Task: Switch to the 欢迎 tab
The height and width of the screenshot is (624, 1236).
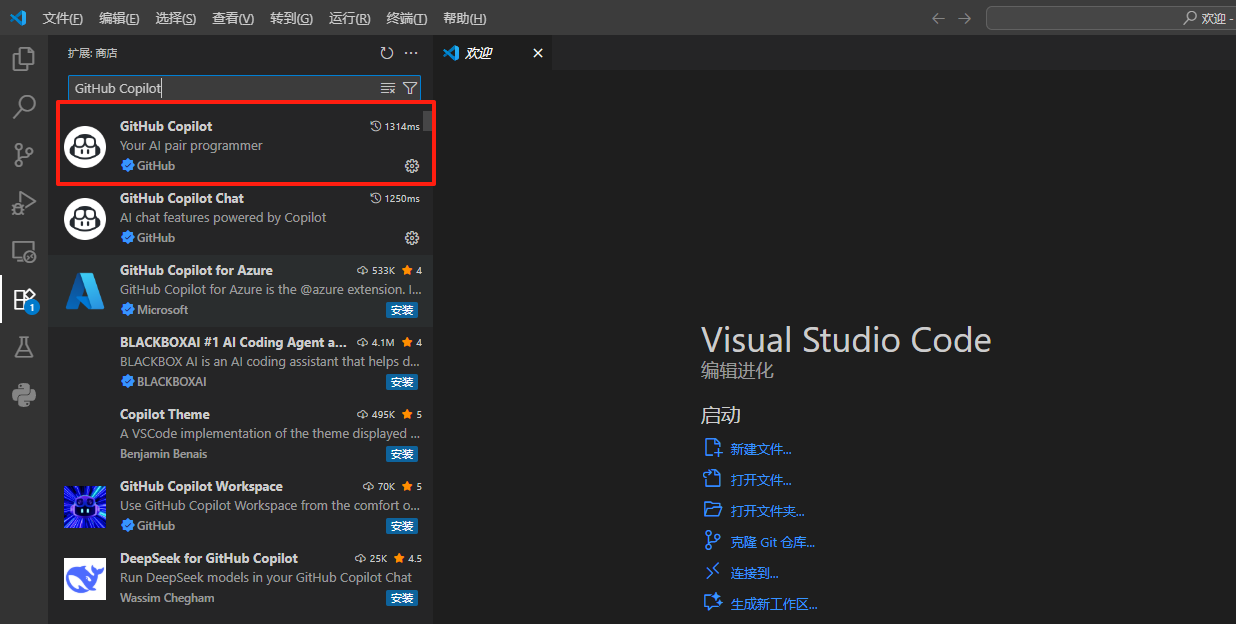Action: coord(478,52)
